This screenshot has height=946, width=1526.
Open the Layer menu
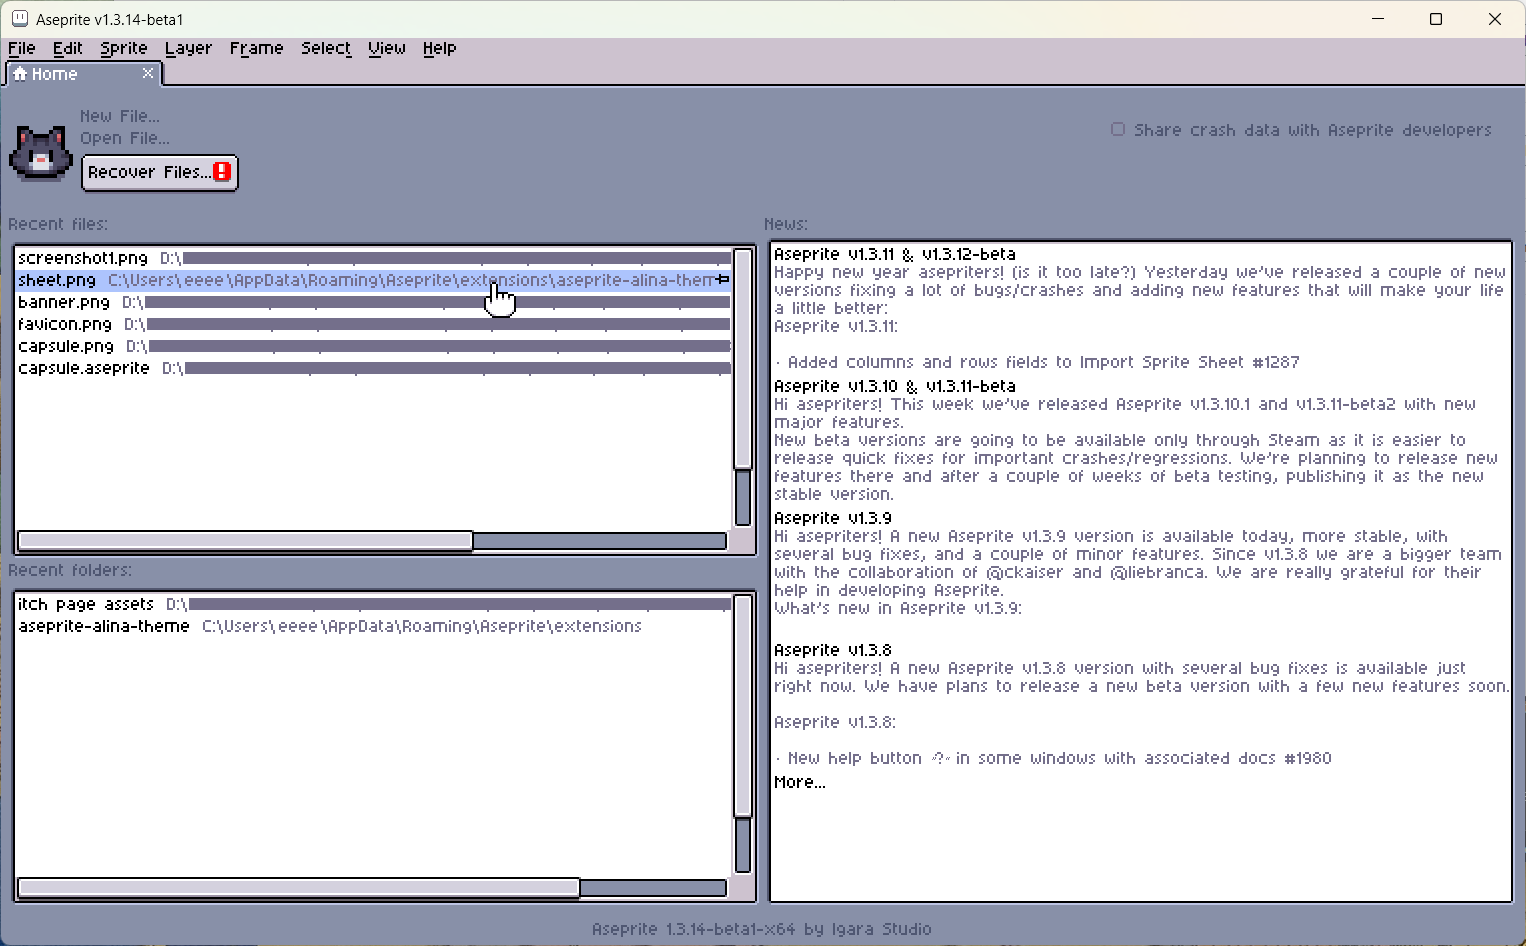tap(188, 48)
